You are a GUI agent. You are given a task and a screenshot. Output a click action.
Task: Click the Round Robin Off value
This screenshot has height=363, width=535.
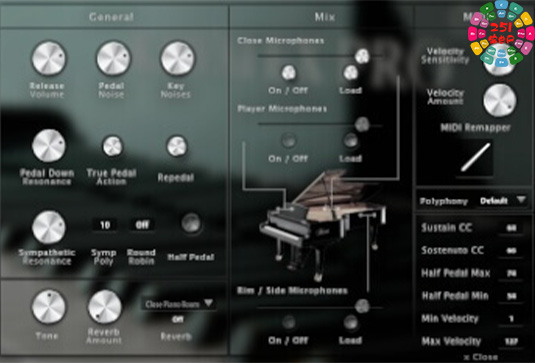point(142,225)
